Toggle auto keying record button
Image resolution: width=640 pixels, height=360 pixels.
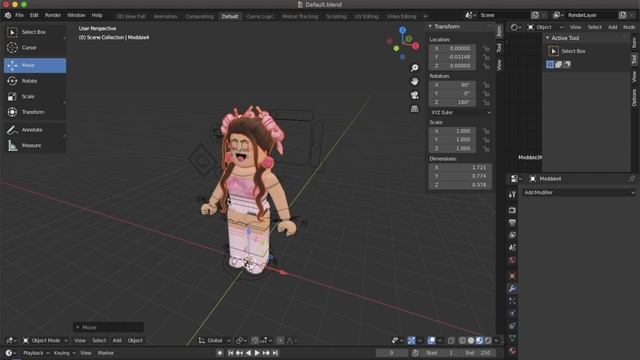click(x=220, y=353)
